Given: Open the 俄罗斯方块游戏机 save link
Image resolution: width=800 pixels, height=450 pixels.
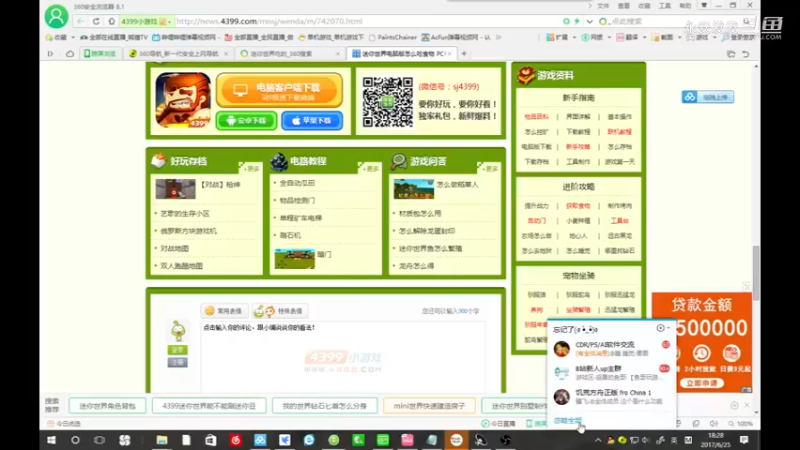Looking at the screenshot, I should coord(188,231).
